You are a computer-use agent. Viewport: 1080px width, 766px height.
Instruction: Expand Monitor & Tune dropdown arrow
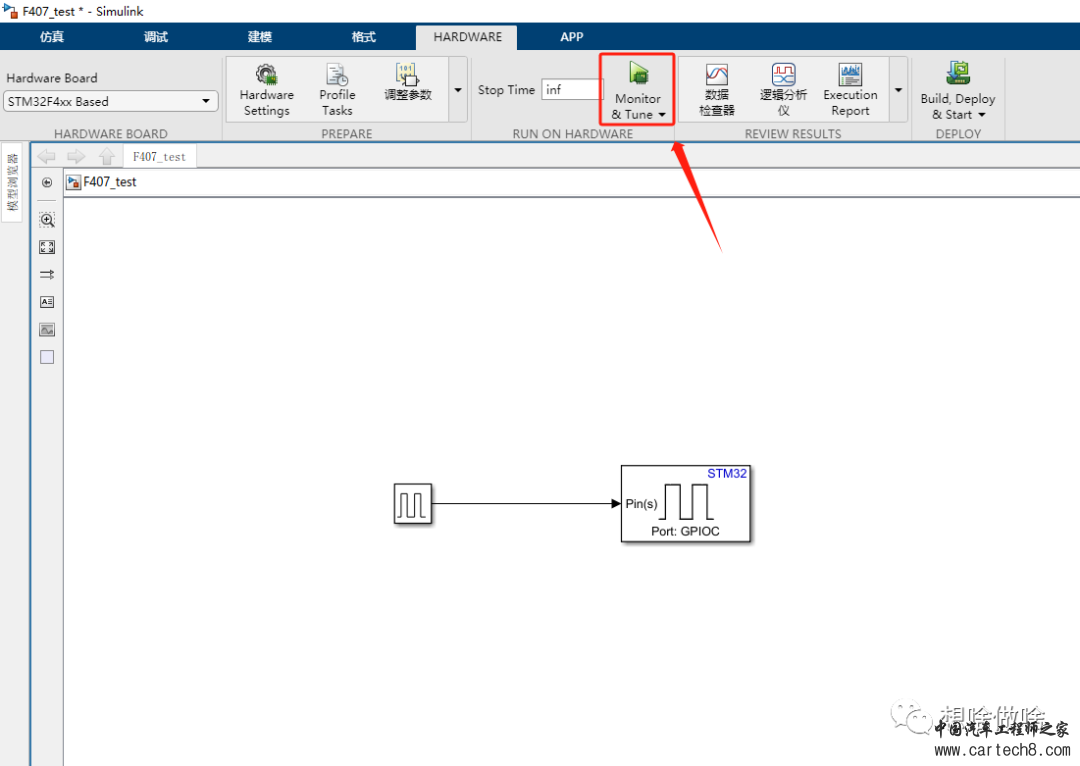[x=662, y=115]
